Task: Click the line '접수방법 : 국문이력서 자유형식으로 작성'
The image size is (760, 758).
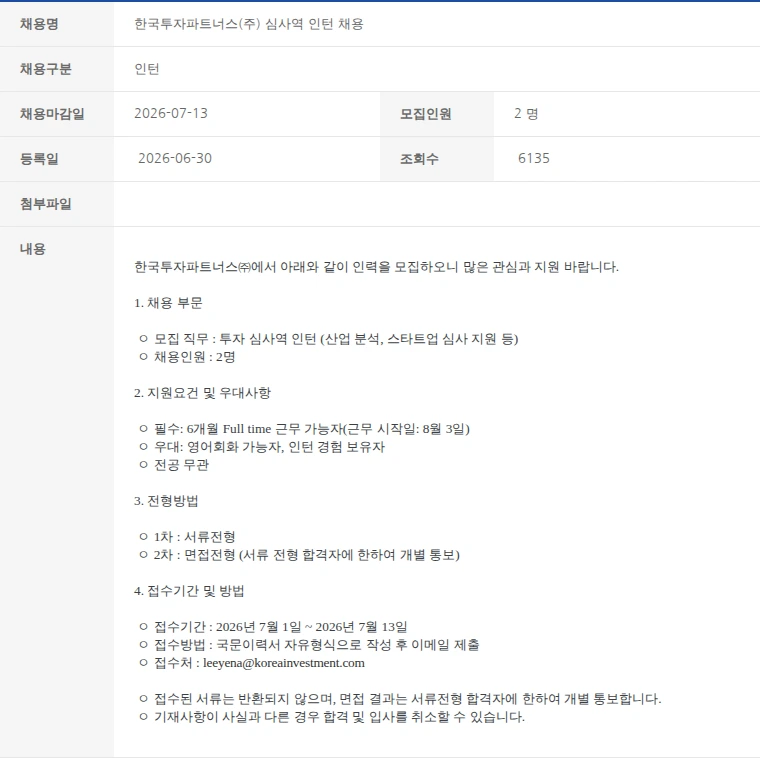Action: (x=317, y=645)
